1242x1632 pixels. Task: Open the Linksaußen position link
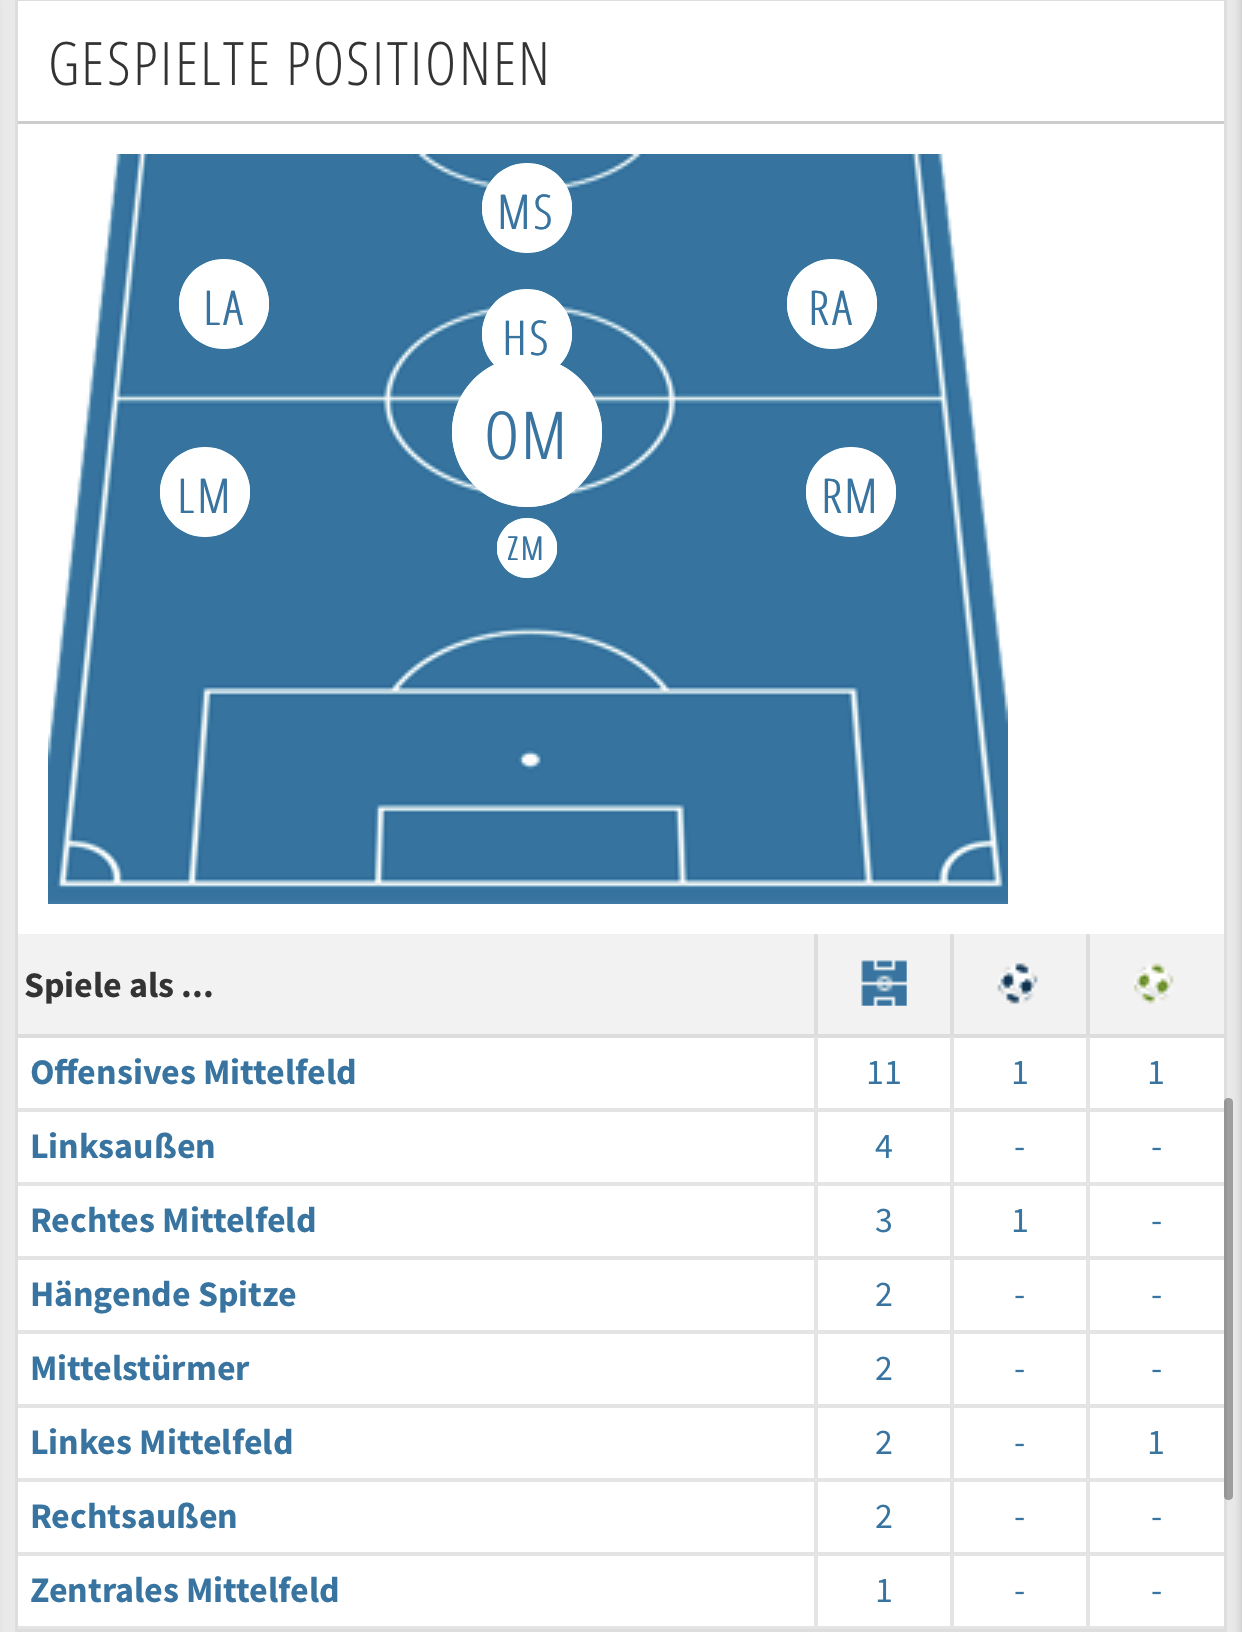point(123,1146)
